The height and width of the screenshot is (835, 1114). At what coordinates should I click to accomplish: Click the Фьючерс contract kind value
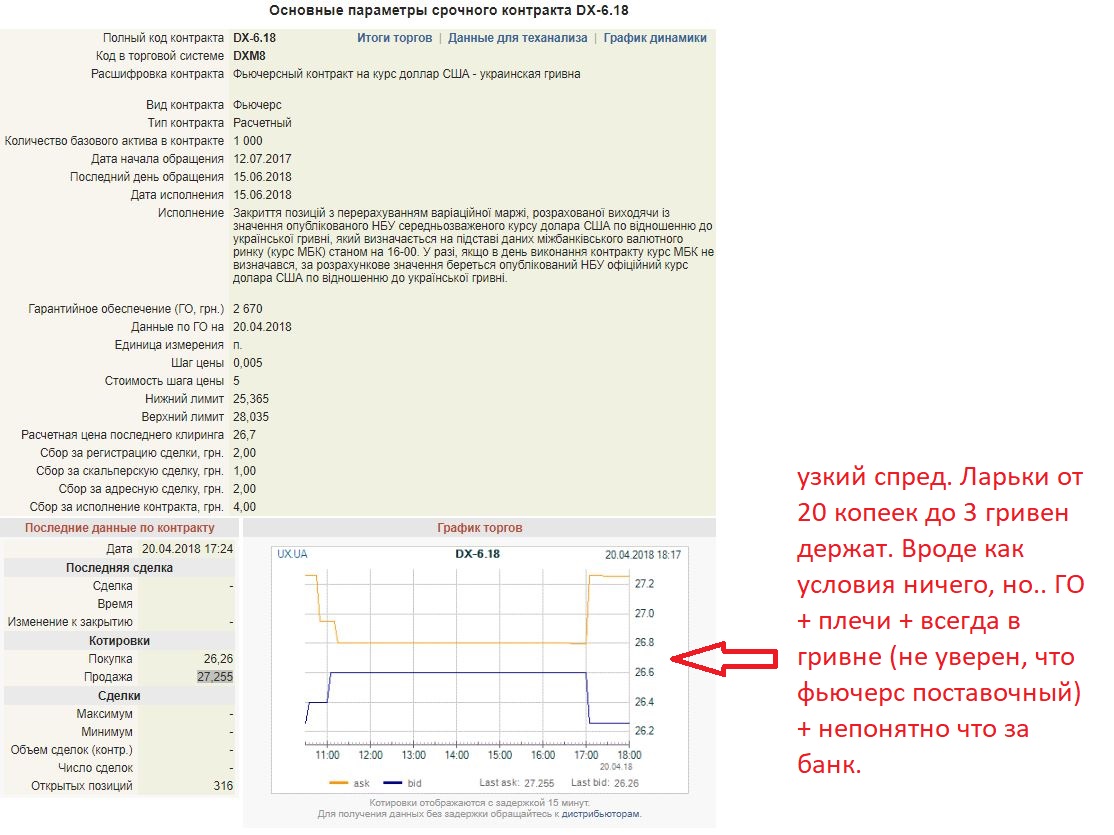257,104
